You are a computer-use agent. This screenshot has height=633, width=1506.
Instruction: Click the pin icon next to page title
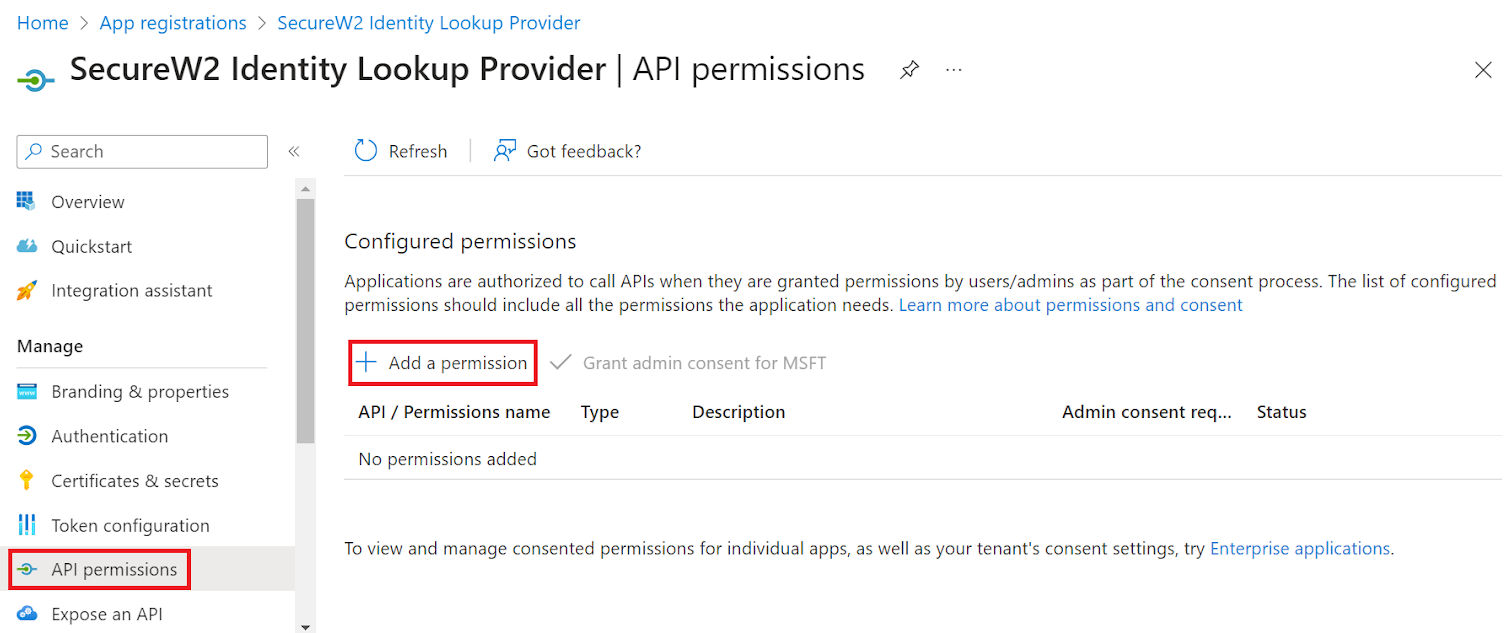[x=909, y=70]
